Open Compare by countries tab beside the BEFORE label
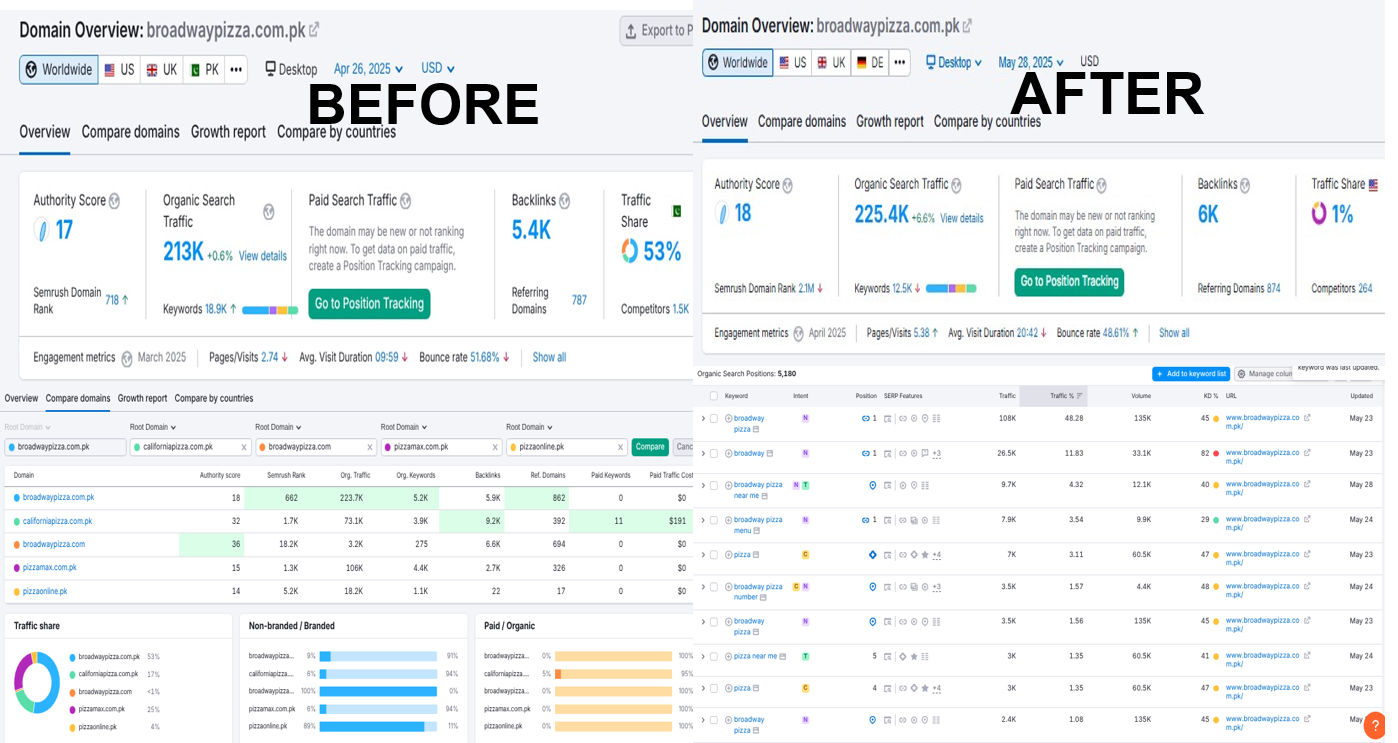This screenshot has width=1398, height=743. (336, 132)
